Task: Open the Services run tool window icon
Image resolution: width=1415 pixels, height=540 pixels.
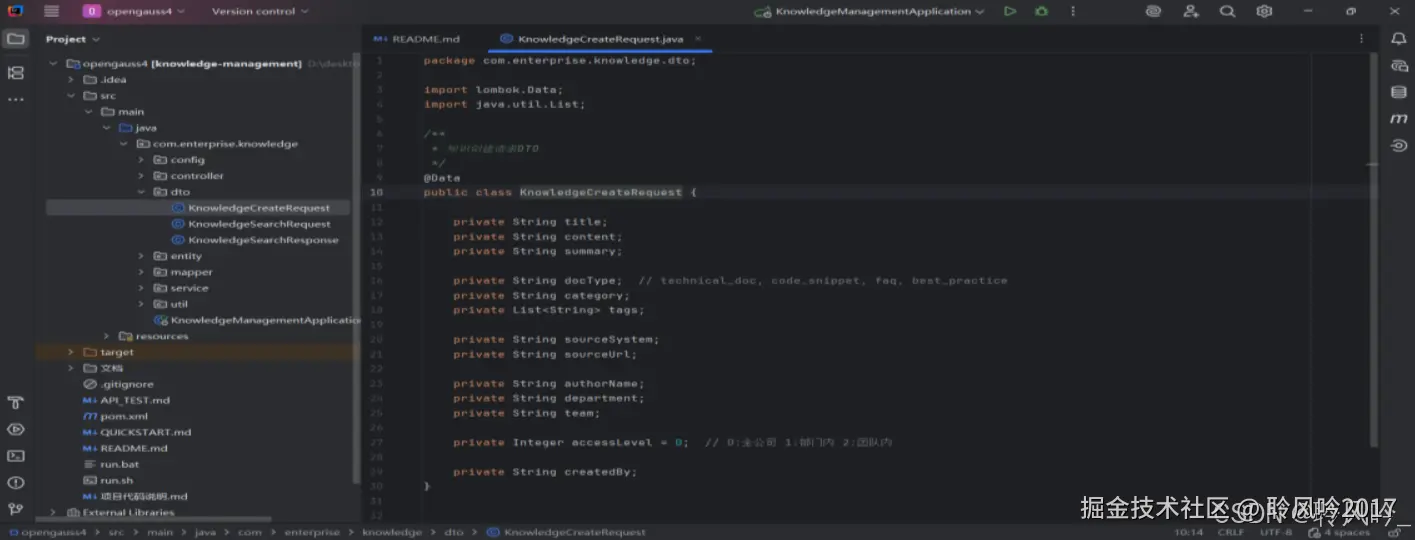Action: [15, 429]
